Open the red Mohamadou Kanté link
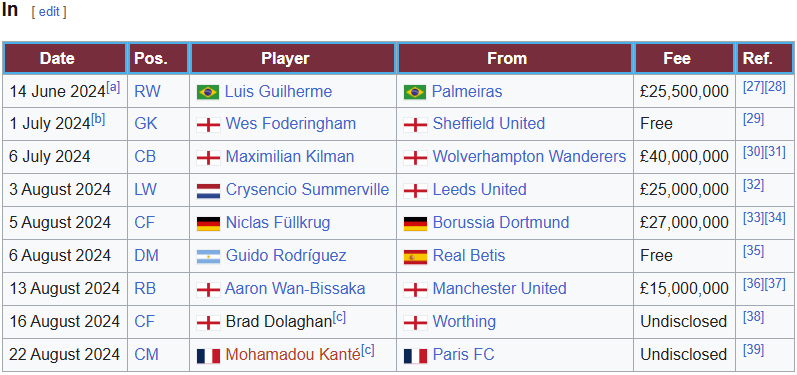Screen dimensions: 797x375 click(293, 354)
